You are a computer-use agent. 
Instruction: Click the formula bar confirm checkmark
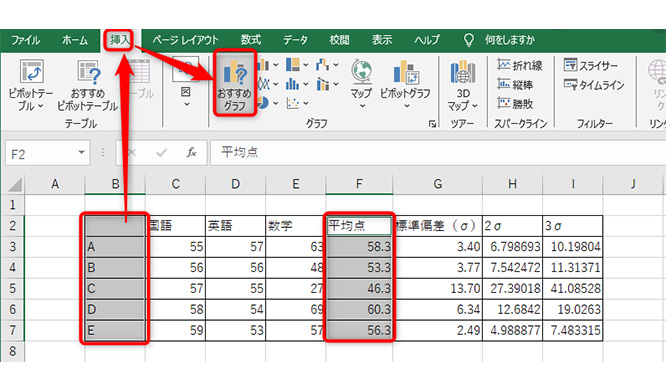(x=162, y=152)
